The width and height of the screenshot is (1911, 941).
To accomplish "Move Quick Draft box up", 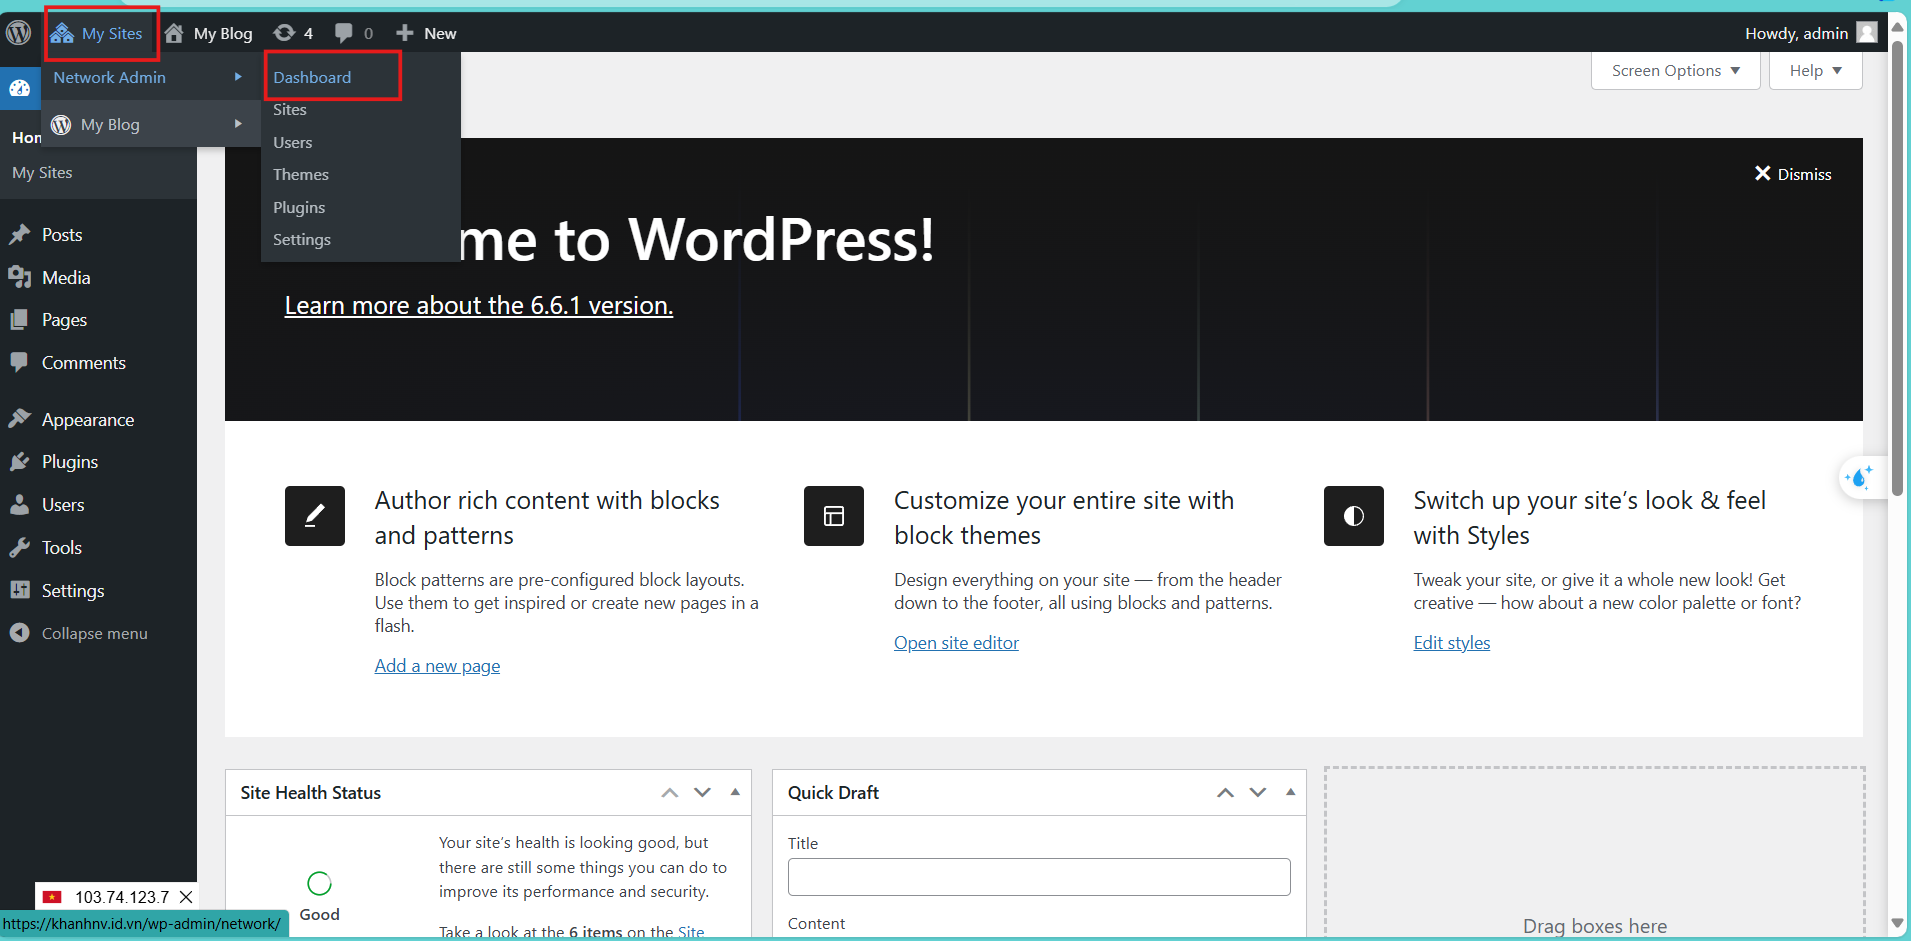I will coord(1225,793).
